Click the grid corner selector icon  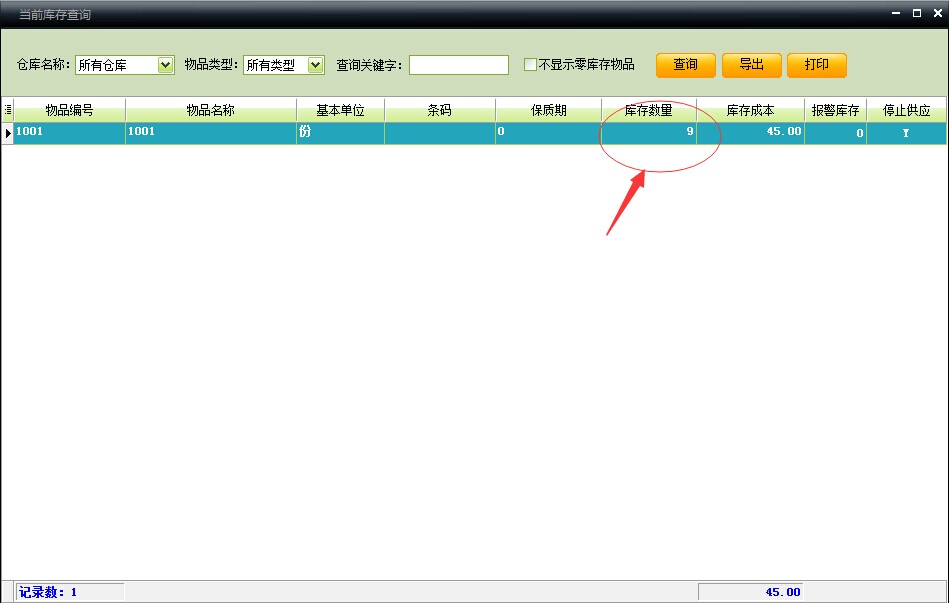(x=8, y=110)
